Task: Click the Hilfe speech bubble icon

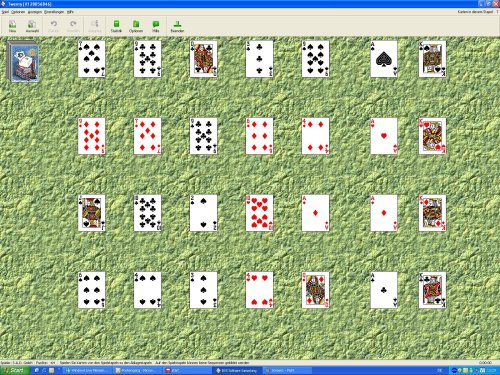Action: tap(156, 26)
